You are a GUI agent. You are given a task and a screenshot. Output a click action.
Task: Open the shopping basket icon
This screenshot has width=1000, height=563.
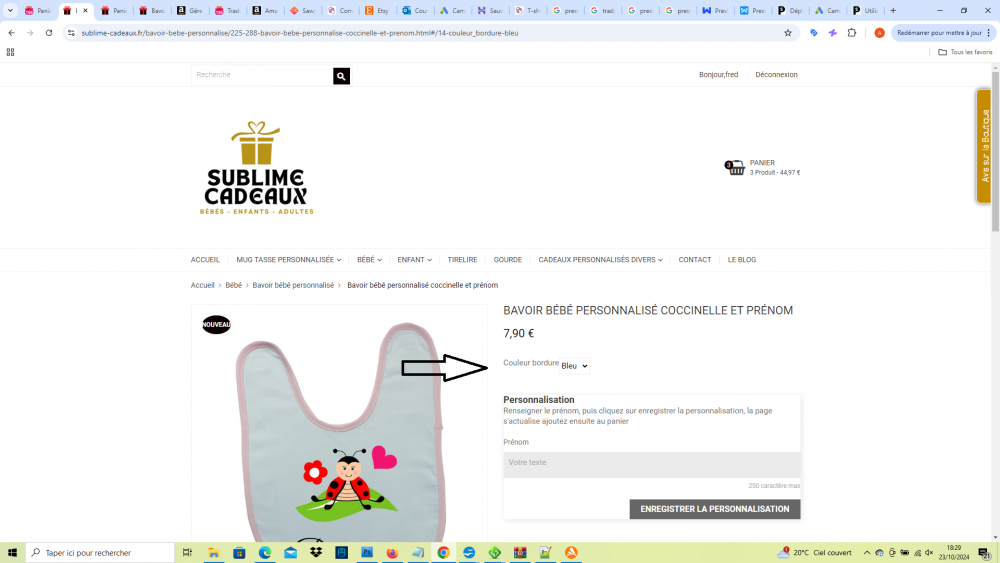click(735, 167)
